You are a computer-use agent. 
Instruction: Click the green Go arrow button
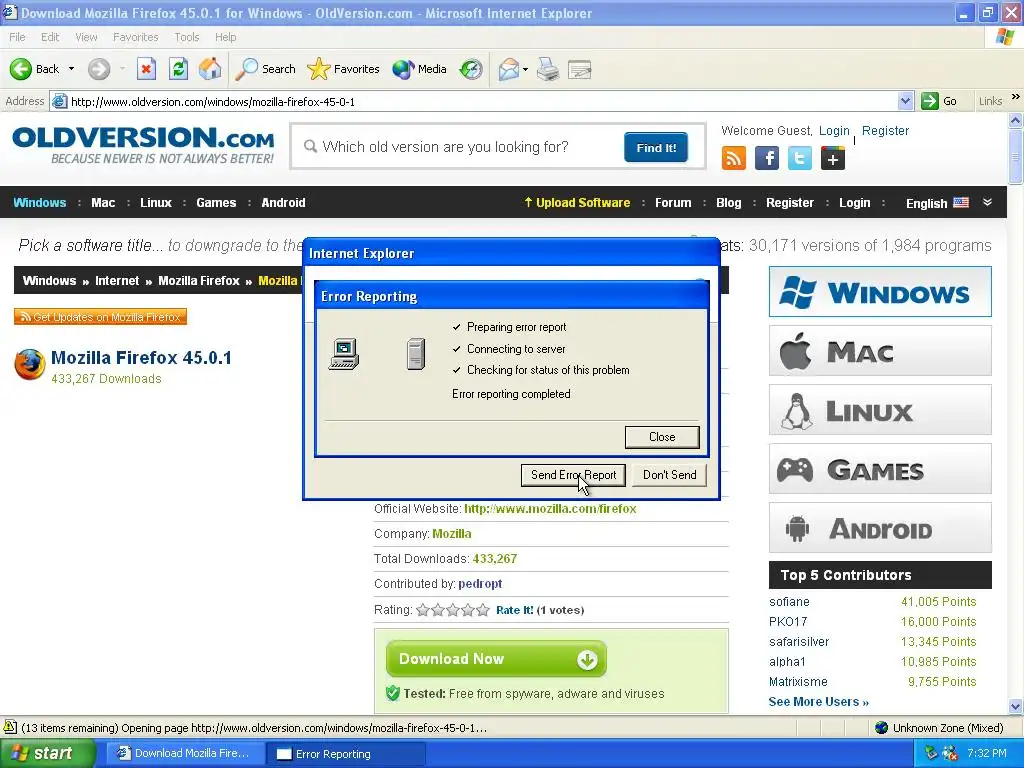[x=929, y=101]
